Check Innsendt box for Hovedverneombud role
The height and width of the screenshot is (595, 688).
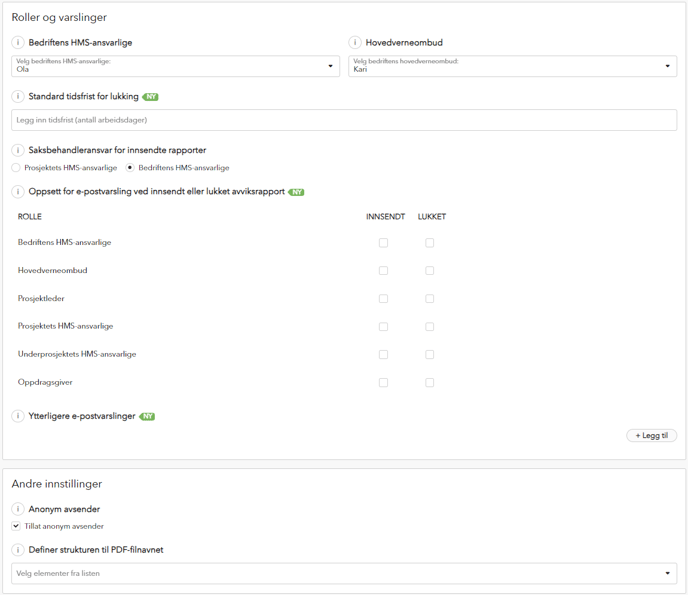tap(383, 271)
